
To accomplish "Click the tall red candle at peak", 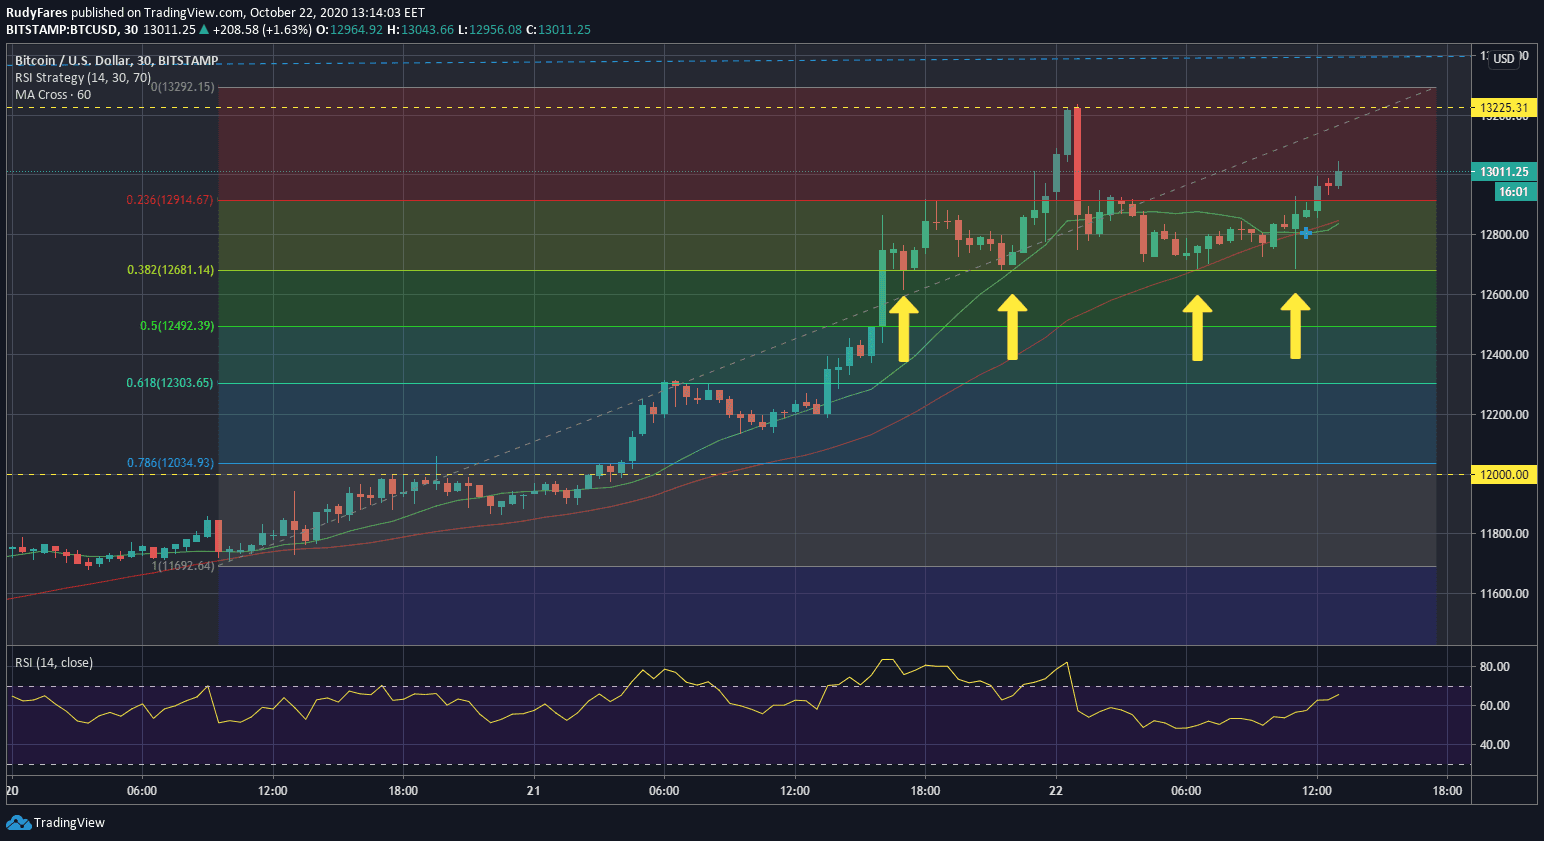I will 1077,160.
